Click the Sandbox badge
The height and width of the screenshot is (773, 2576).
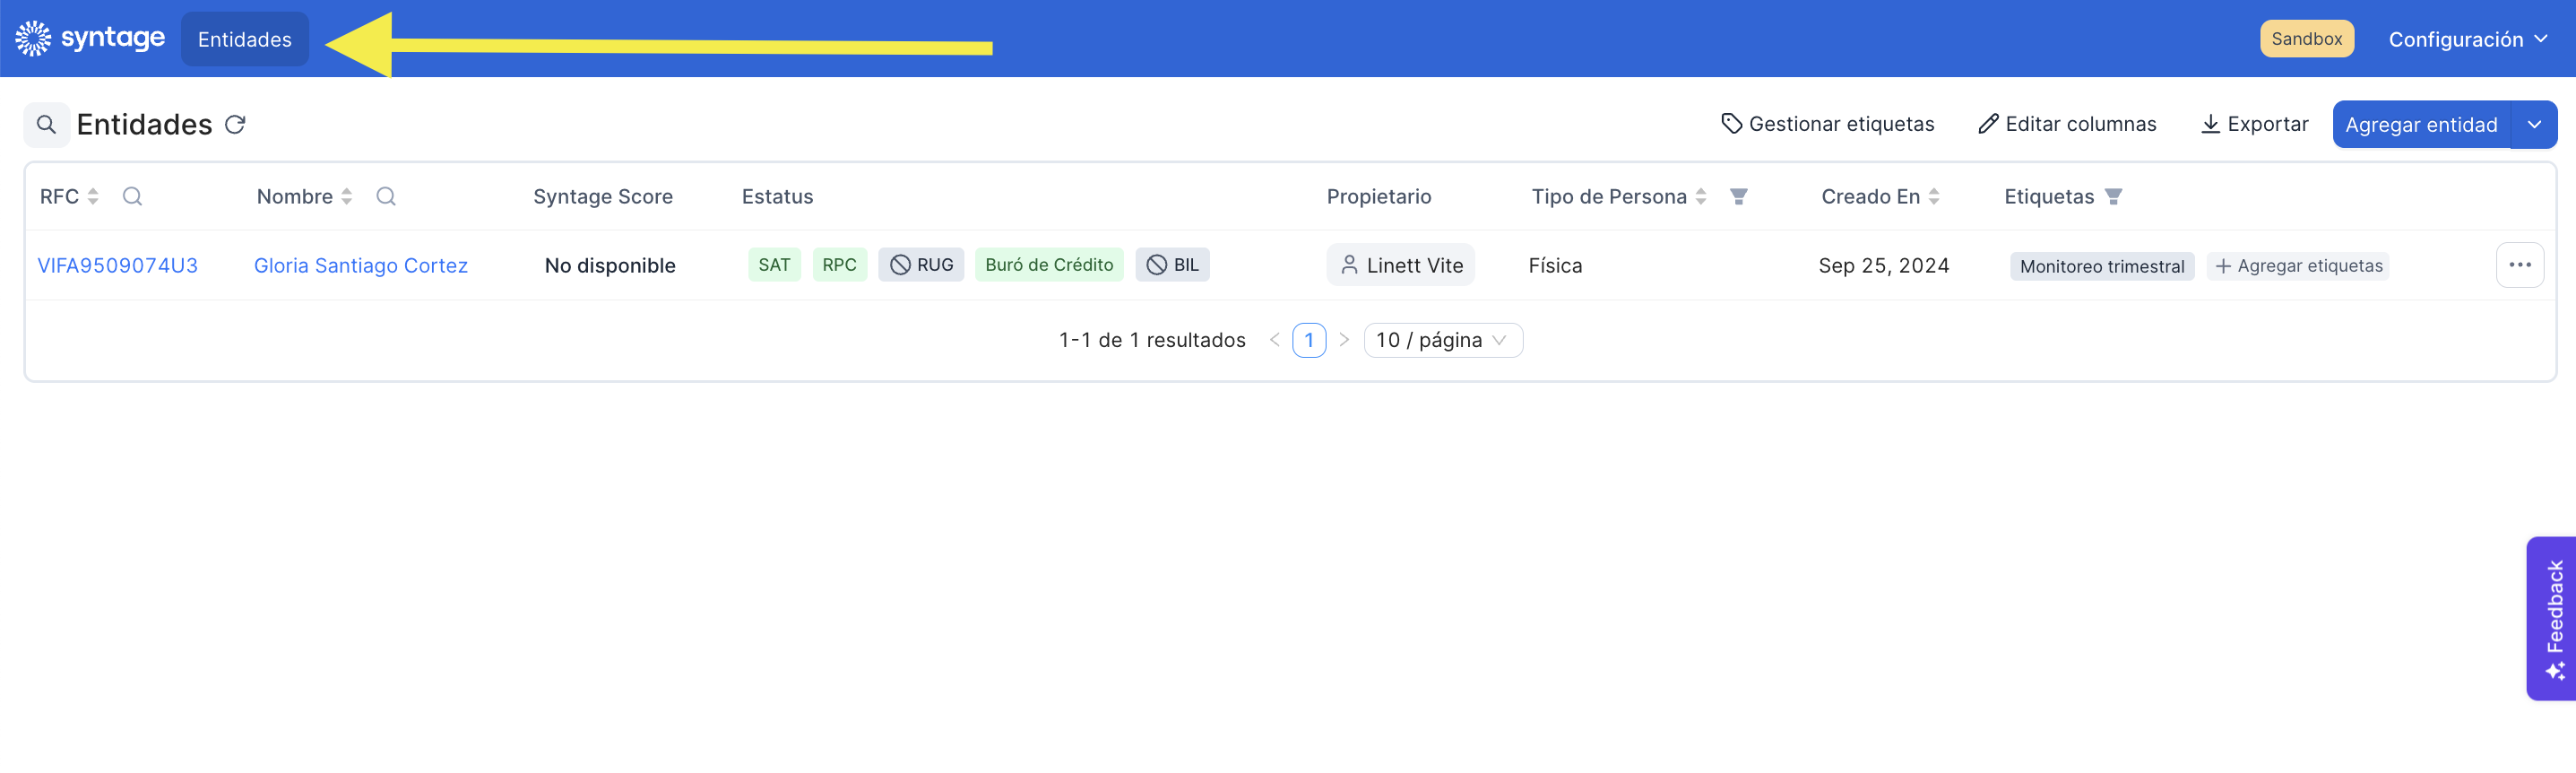[2306, 39]
